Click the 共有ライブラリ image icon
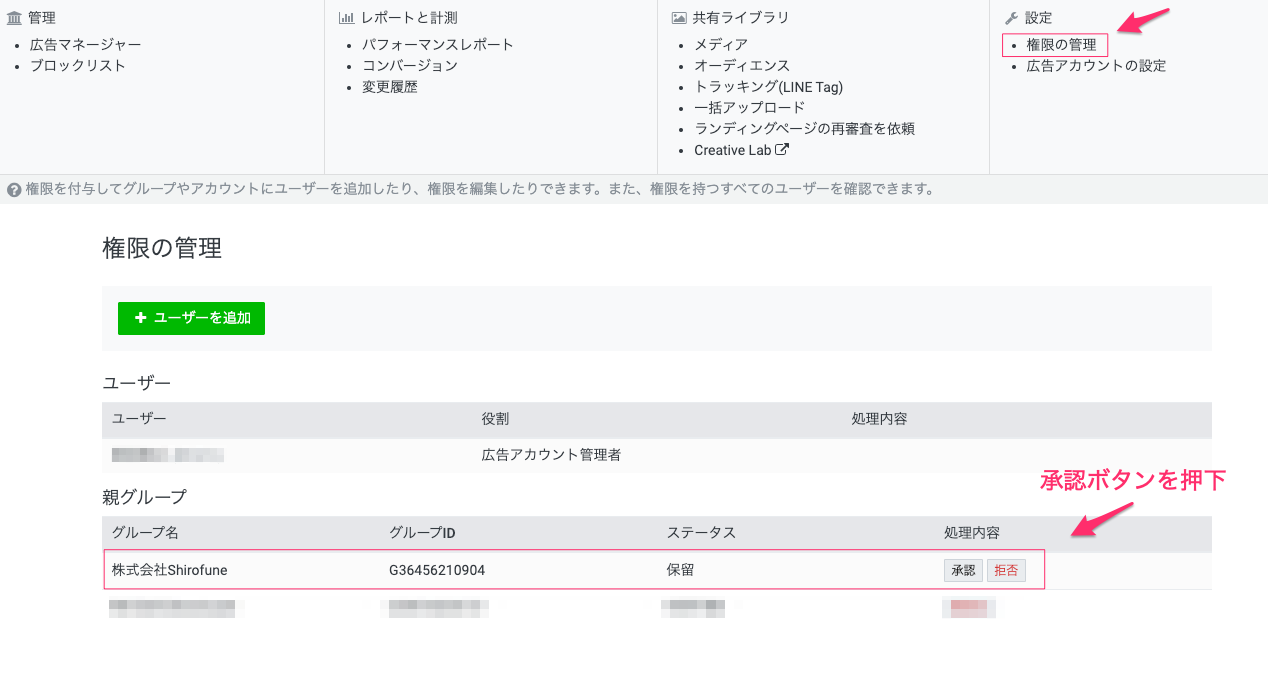The height and width of the screenshot is (700, 1268). click(679, 18)
